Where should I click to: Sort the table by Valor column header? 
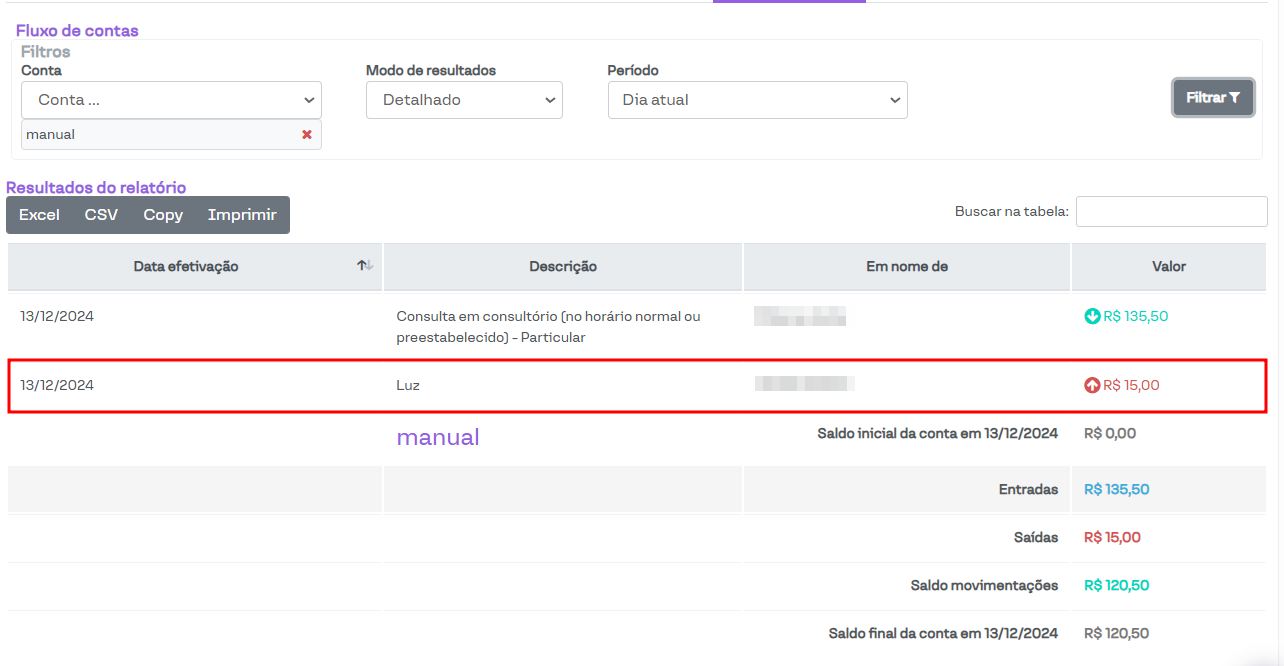pyautogui.click(x=1169, y=267)
